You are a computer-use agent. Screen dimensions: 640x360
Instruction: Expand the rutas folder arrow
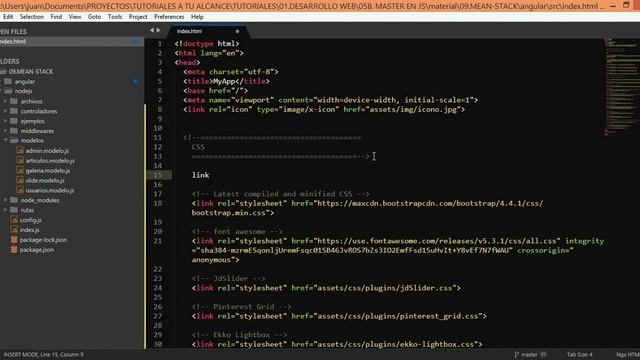pos(5,210)
